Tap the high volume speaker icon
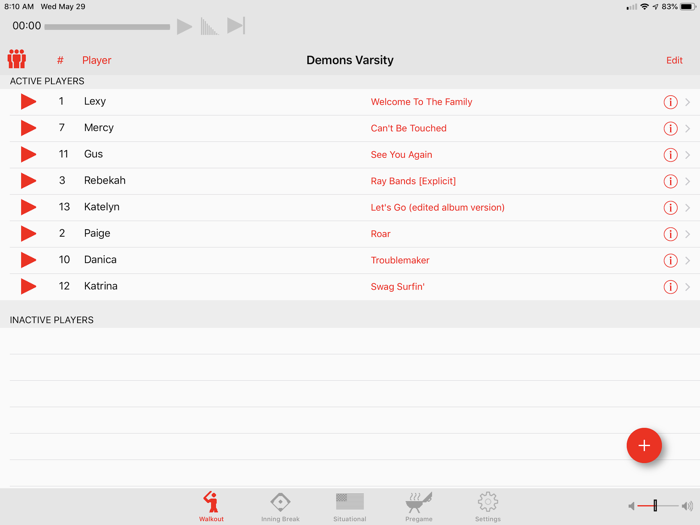700x525 pixels. click(x=688, y=506)
